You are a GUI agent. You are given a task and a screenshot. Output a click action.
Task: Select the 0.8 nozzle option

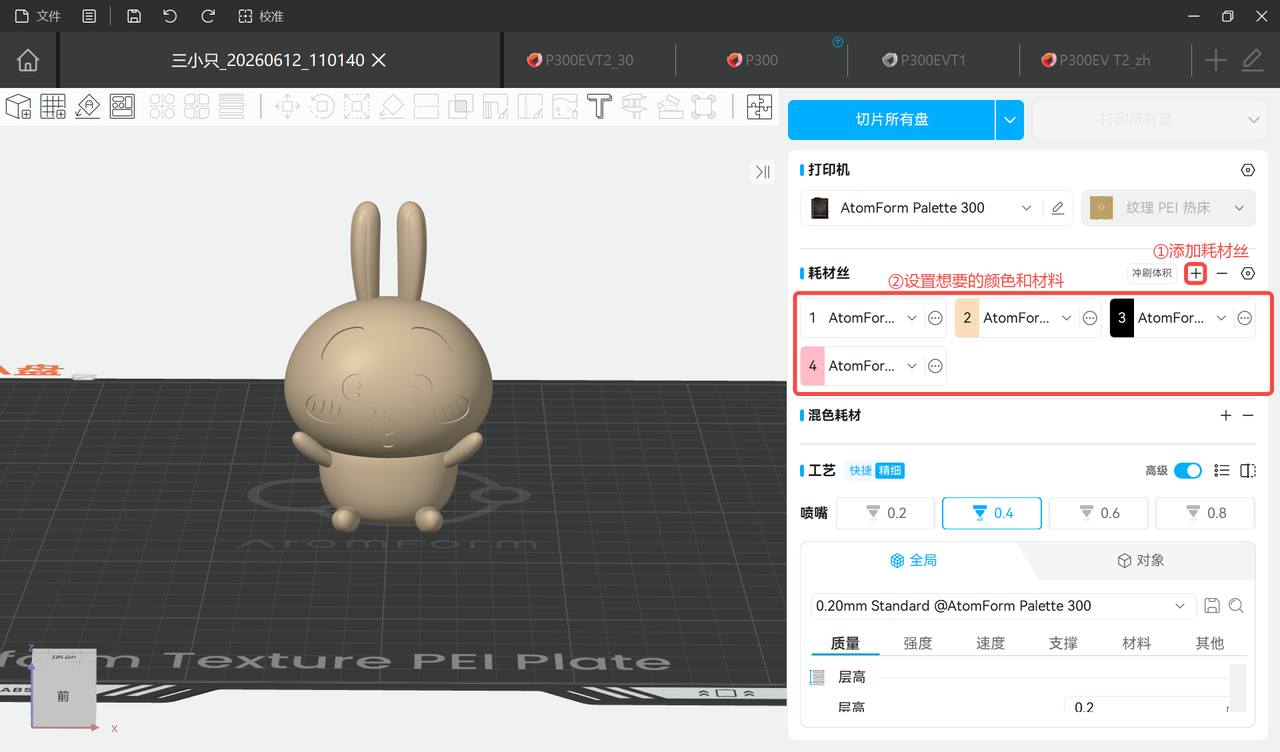coord(1205,513)
